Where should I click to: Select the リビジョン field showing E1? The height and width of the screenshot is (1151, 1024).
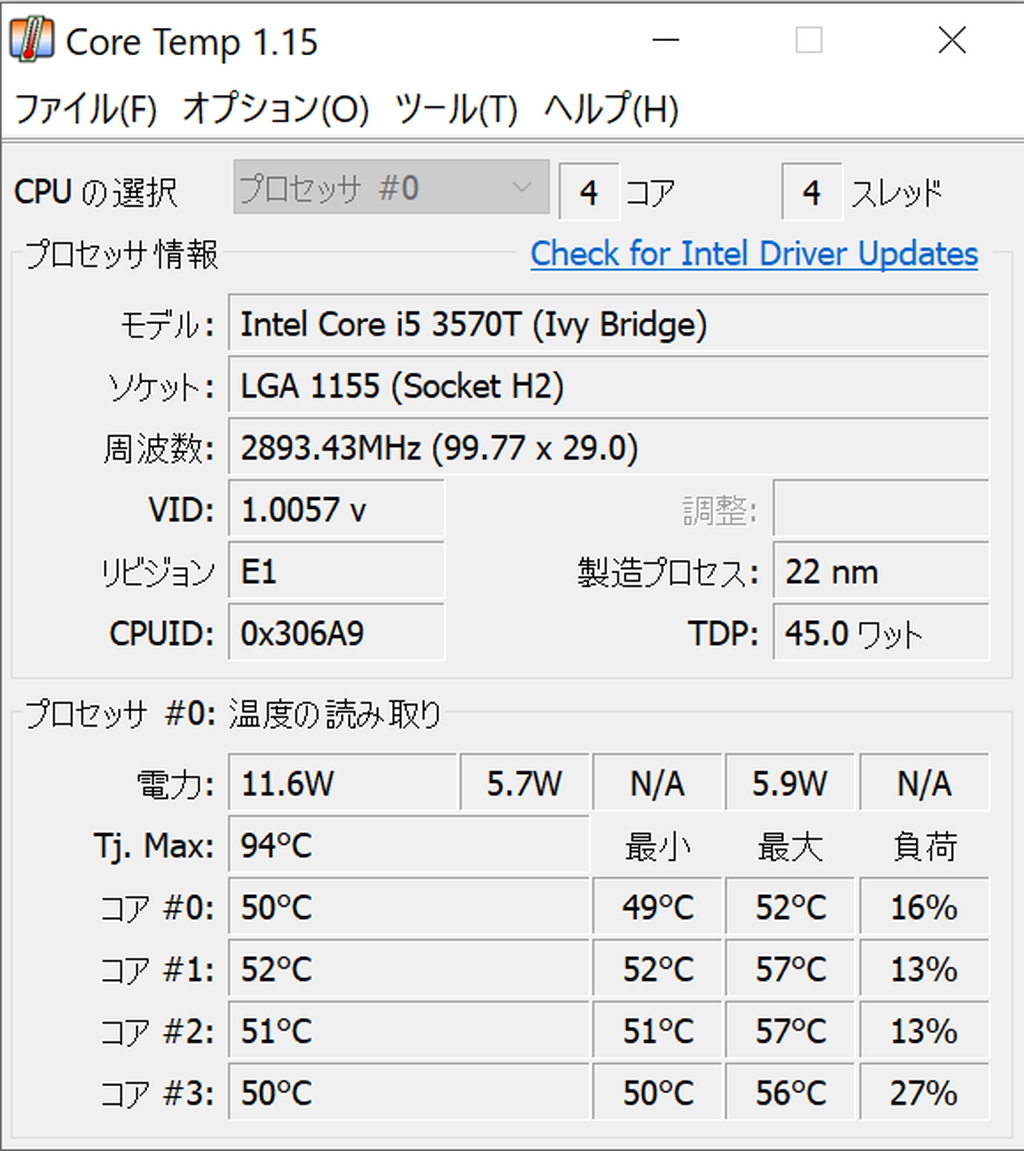pyautogui.click(x=335, y=571)
